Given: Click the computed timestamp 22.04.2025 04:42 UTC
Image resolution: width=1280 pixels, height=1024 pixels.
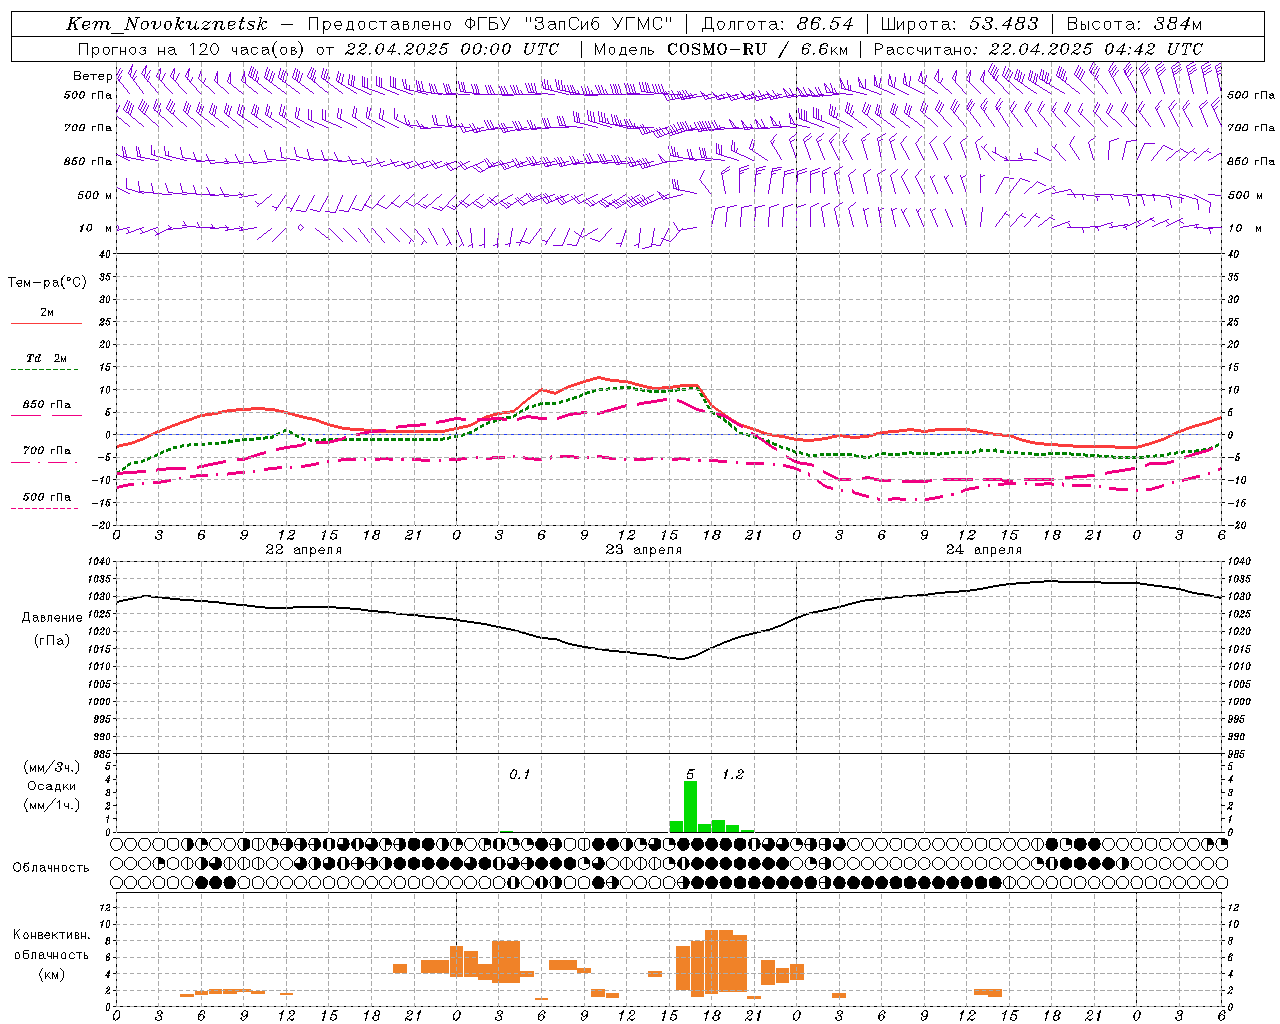Looking at the screenshot, I should point(1095,49).
